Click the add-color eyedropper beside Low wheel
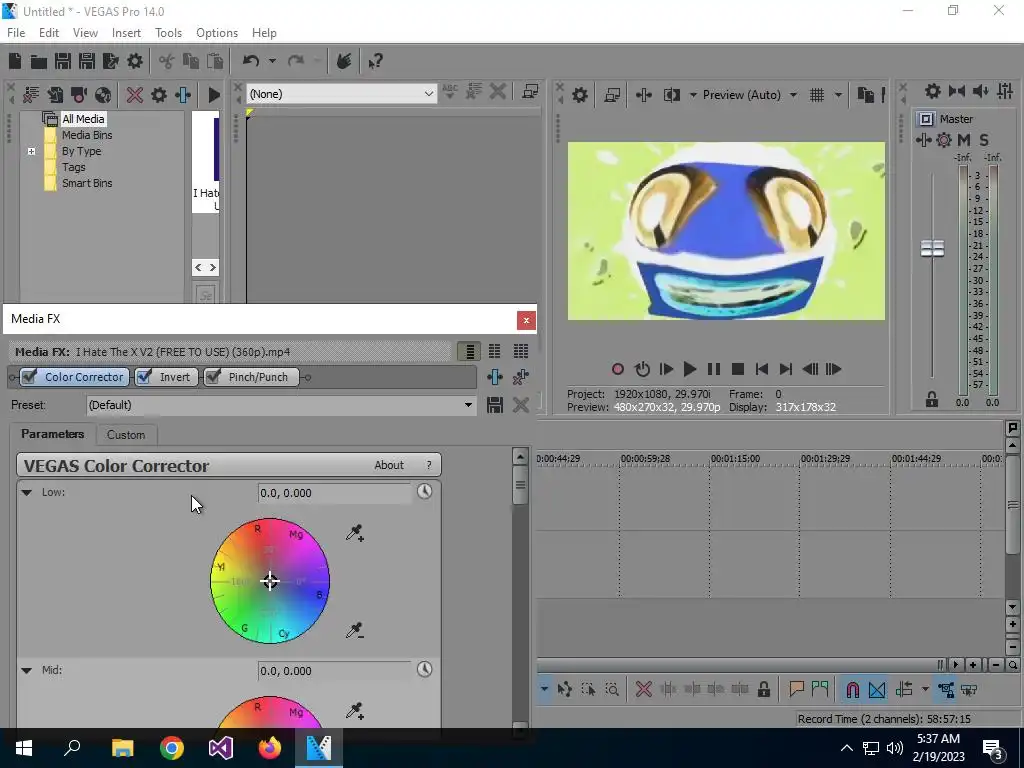The height and width of the screenshot is (768, 1024). click(x=355, y=534)
